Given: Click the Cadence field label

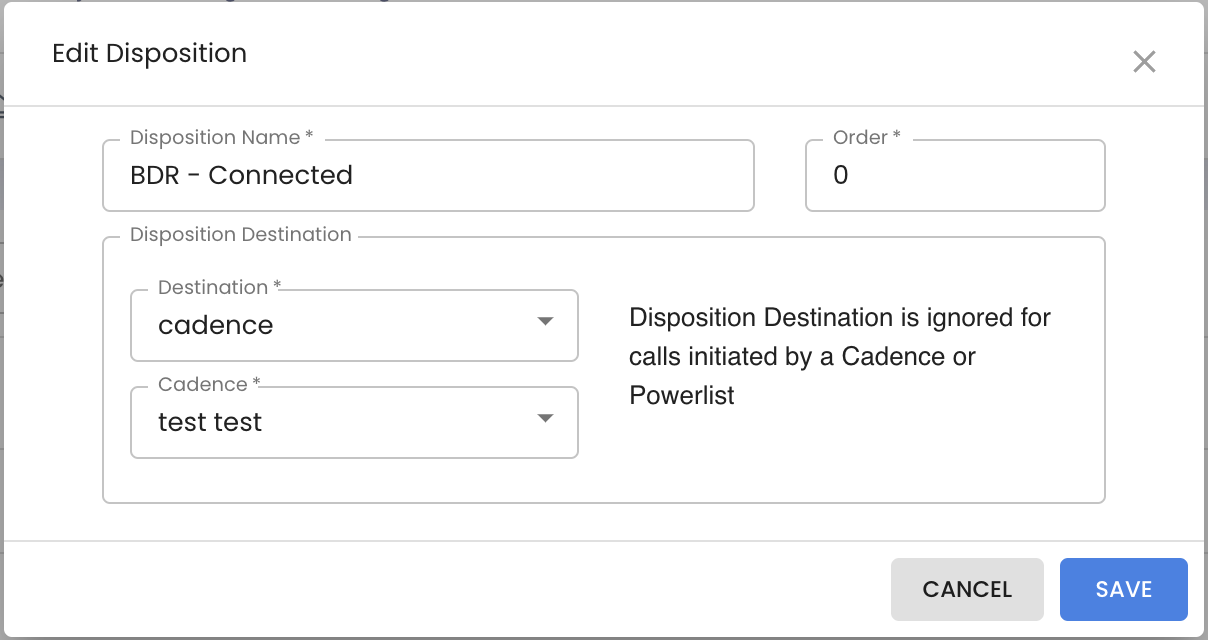Looking at the screenshot, I should click(210, 384).
